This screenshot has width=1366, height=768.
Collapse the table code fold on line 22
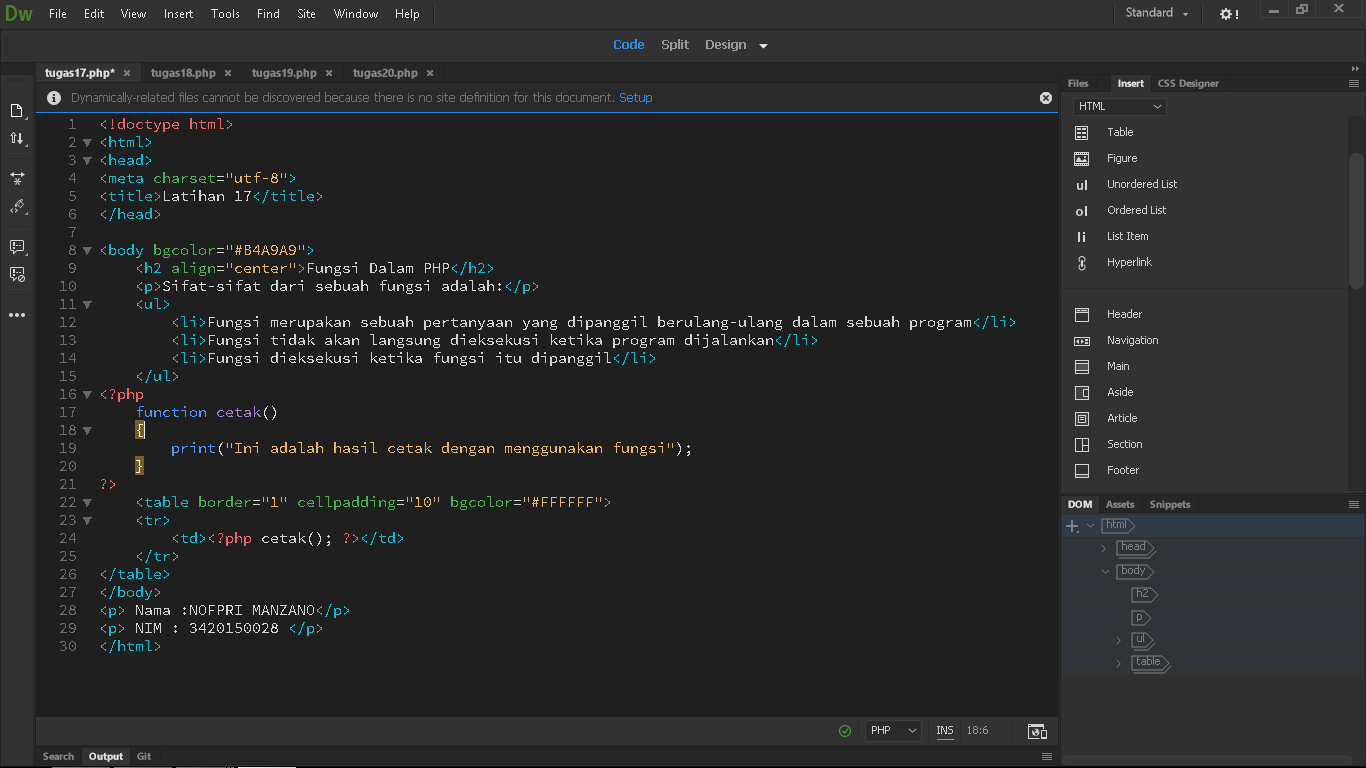click(87, 502)
